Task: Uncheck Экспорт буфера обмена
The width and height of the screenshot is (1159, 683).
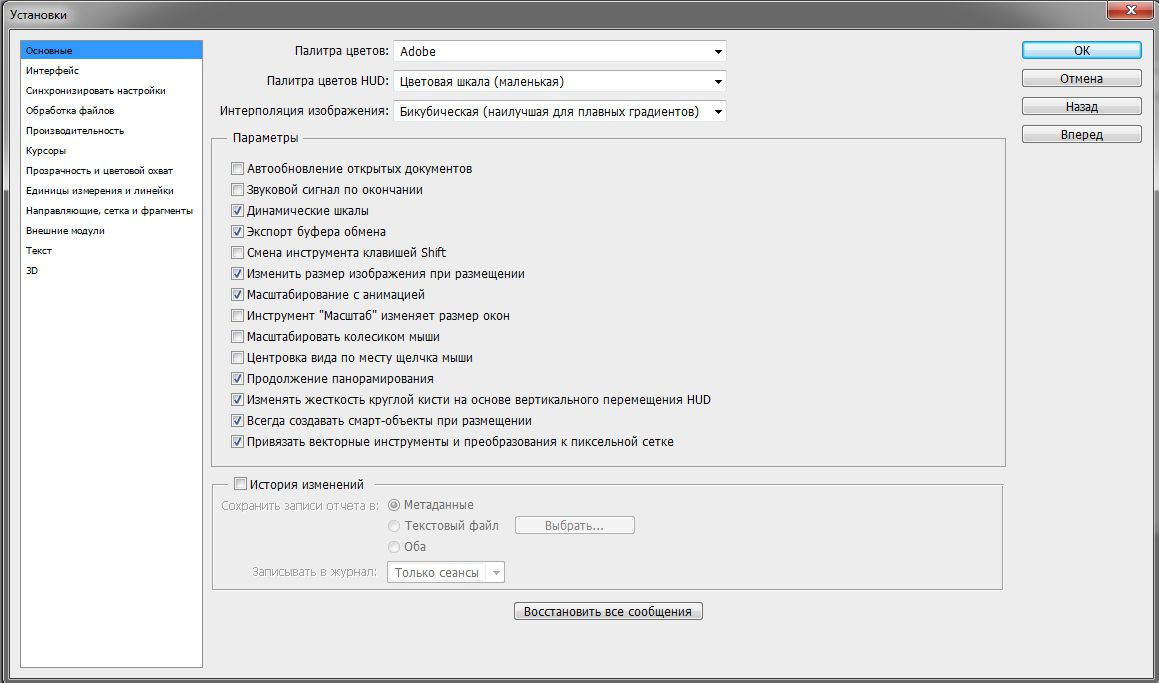Action: pos(238,232)
